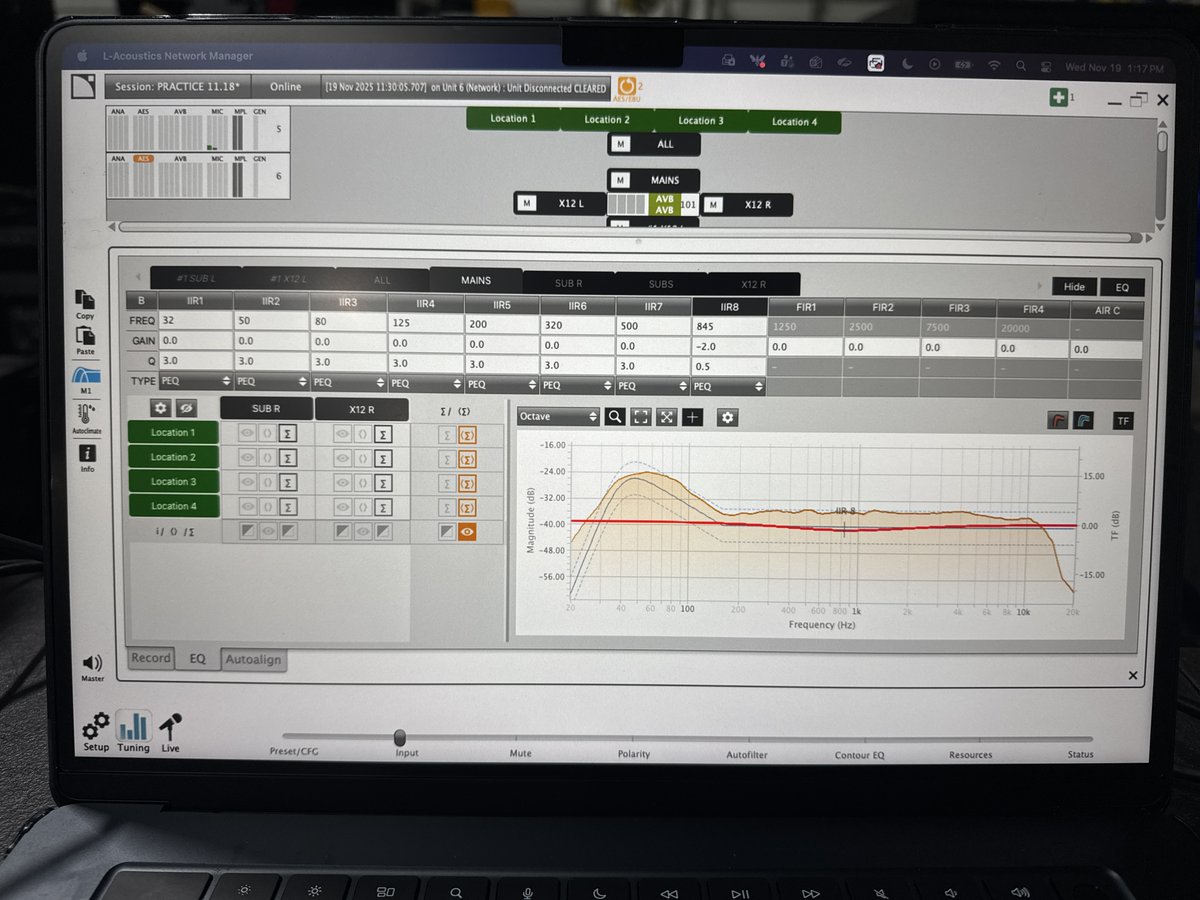
Task: Click the IIR8 GAIN field showing -2.0
Action: click(x=729, y=346)
